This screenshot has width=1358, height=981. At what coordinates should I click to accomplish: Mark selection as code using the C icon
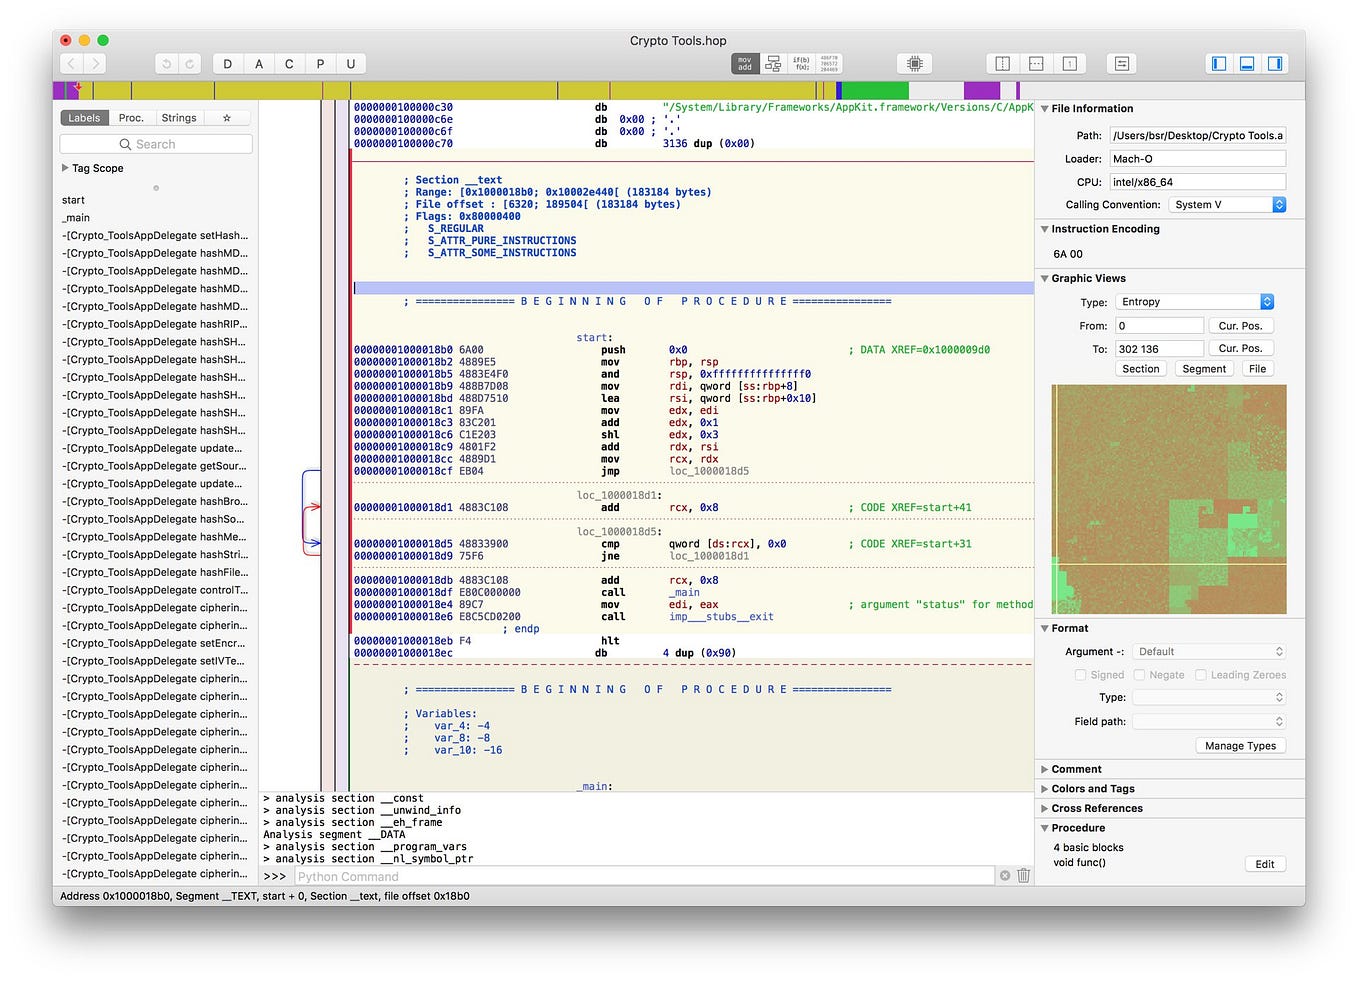click(x=289, y=63)
